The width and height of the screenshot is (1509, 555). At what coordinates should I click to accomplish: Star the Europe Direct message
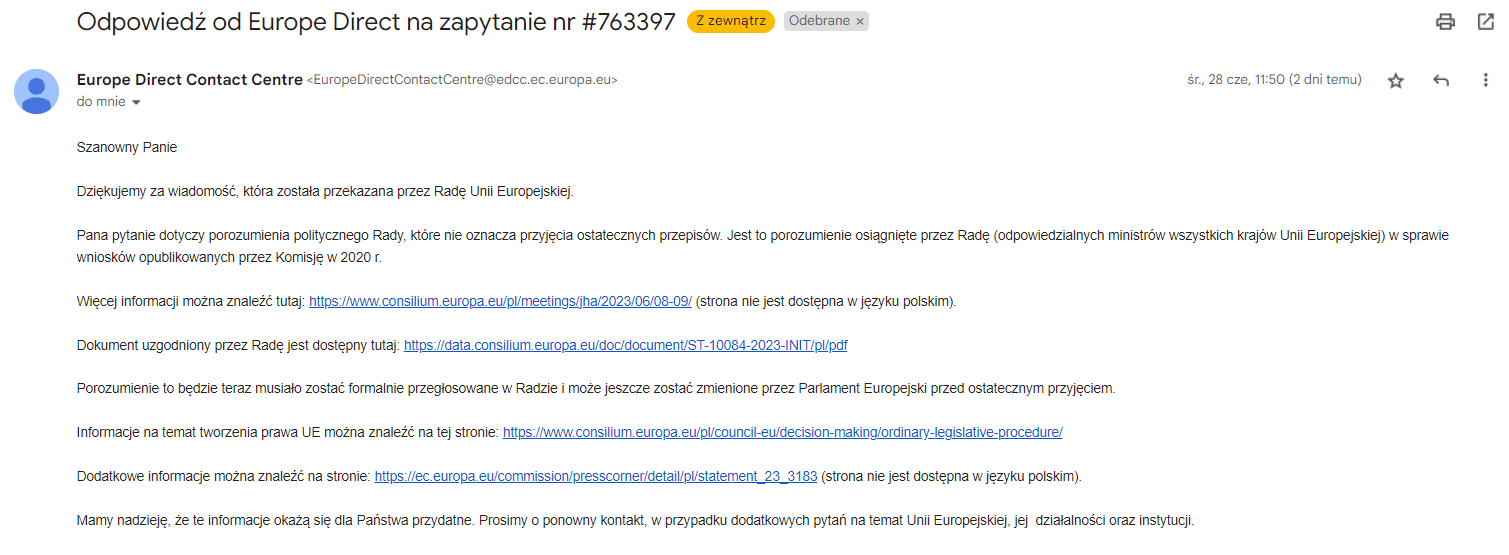coord(1396,81)
